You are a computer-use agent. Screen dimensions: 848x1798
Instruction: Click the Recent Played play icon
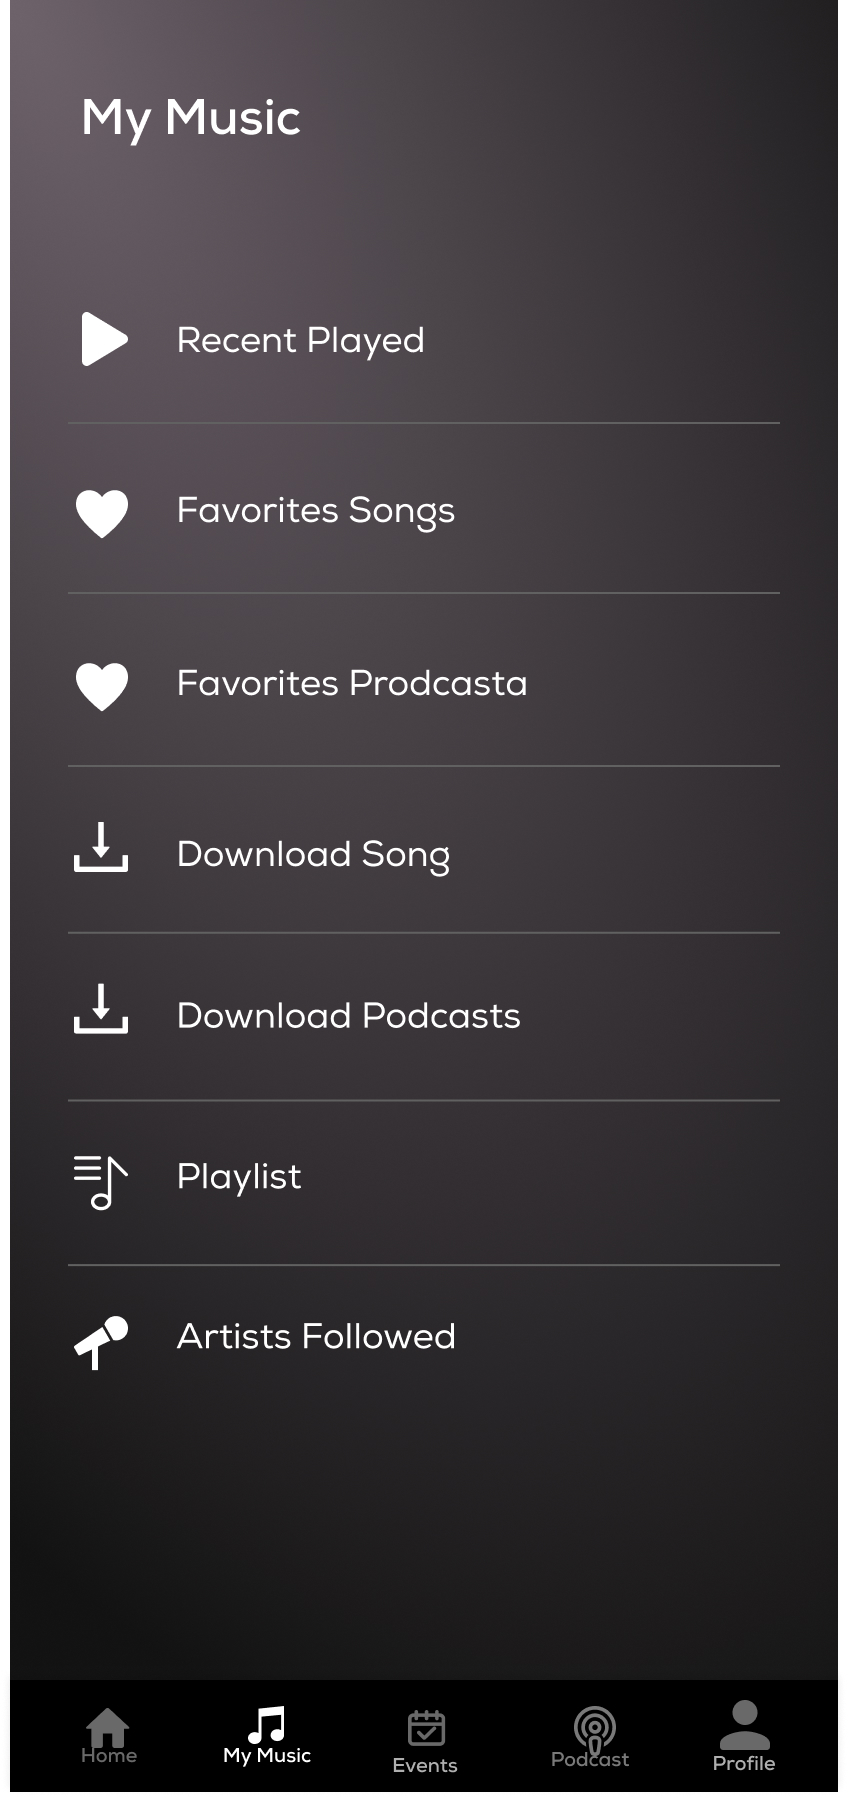coord(104,339)
